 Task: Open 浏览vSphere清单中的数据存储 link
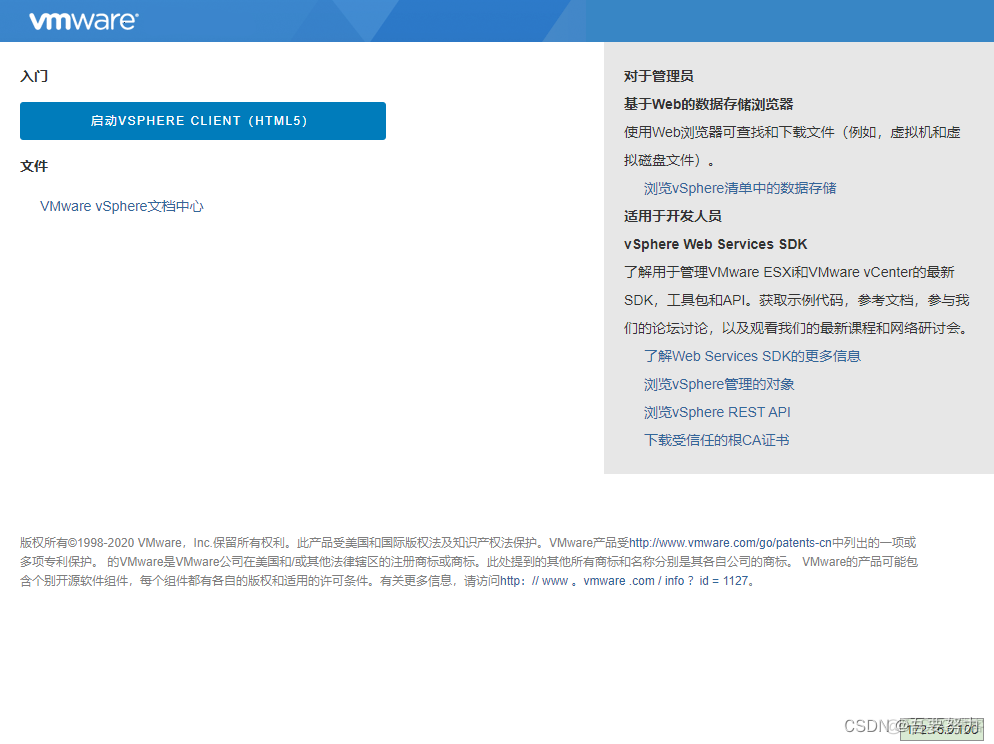pos(740,188)
